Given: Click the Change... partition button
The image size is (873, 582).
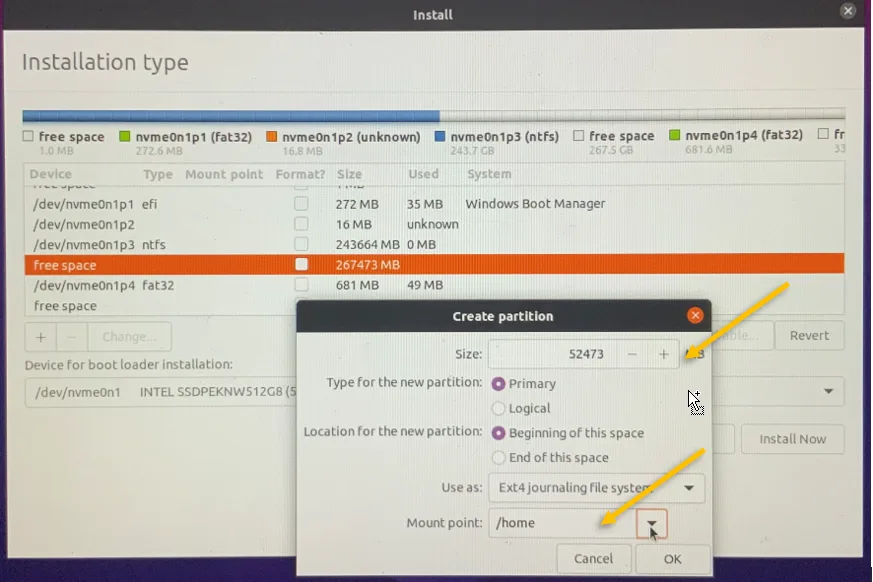Looking at the screenshot, I should coord(129,337).
